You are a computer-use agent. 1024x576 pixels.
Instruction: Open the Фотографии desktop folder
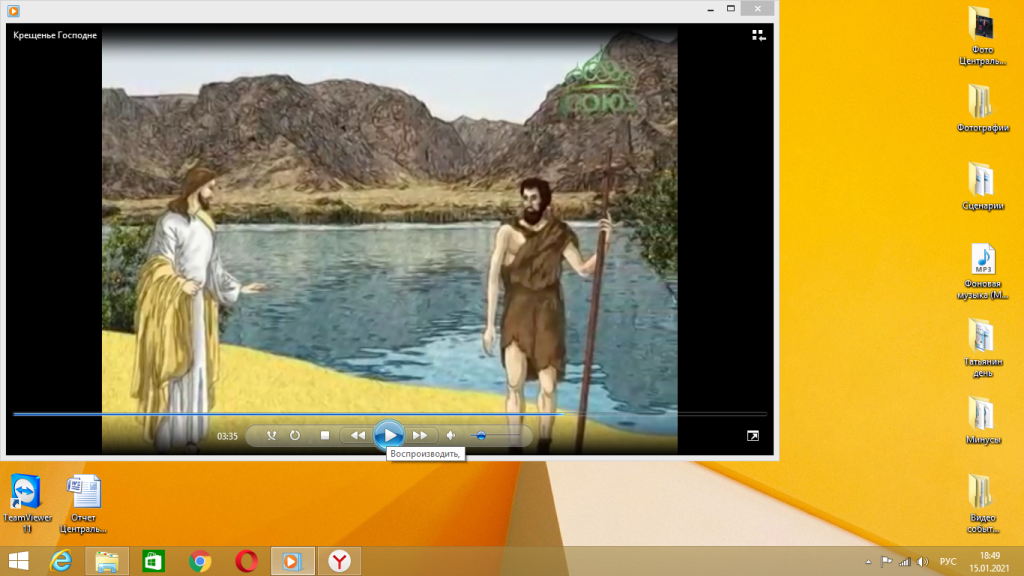[x=982, y=108]
